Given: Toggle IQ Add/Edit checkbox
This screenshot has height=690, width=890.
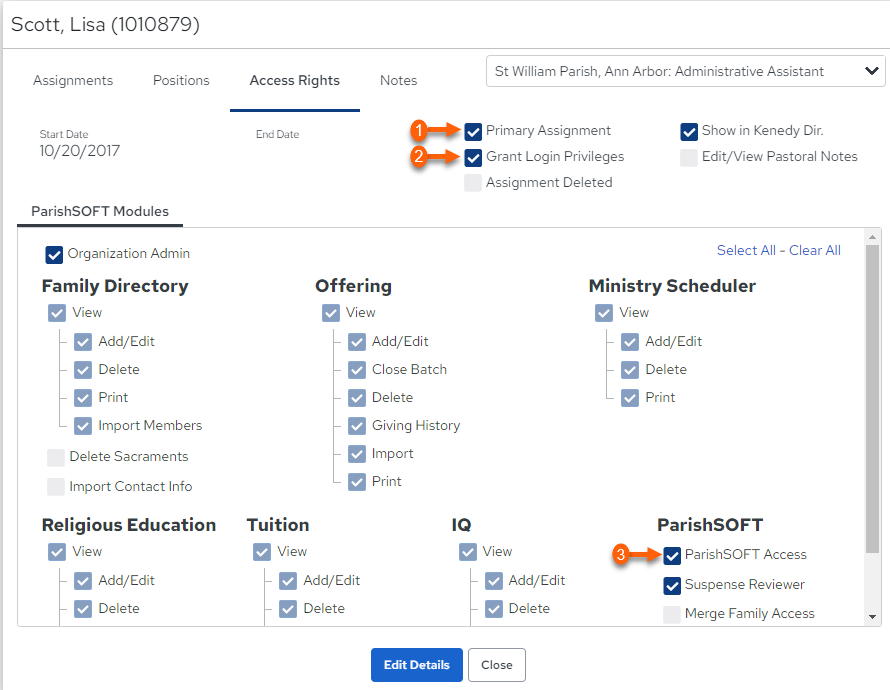Looking at the screenshot, I should tap(493, 581).
